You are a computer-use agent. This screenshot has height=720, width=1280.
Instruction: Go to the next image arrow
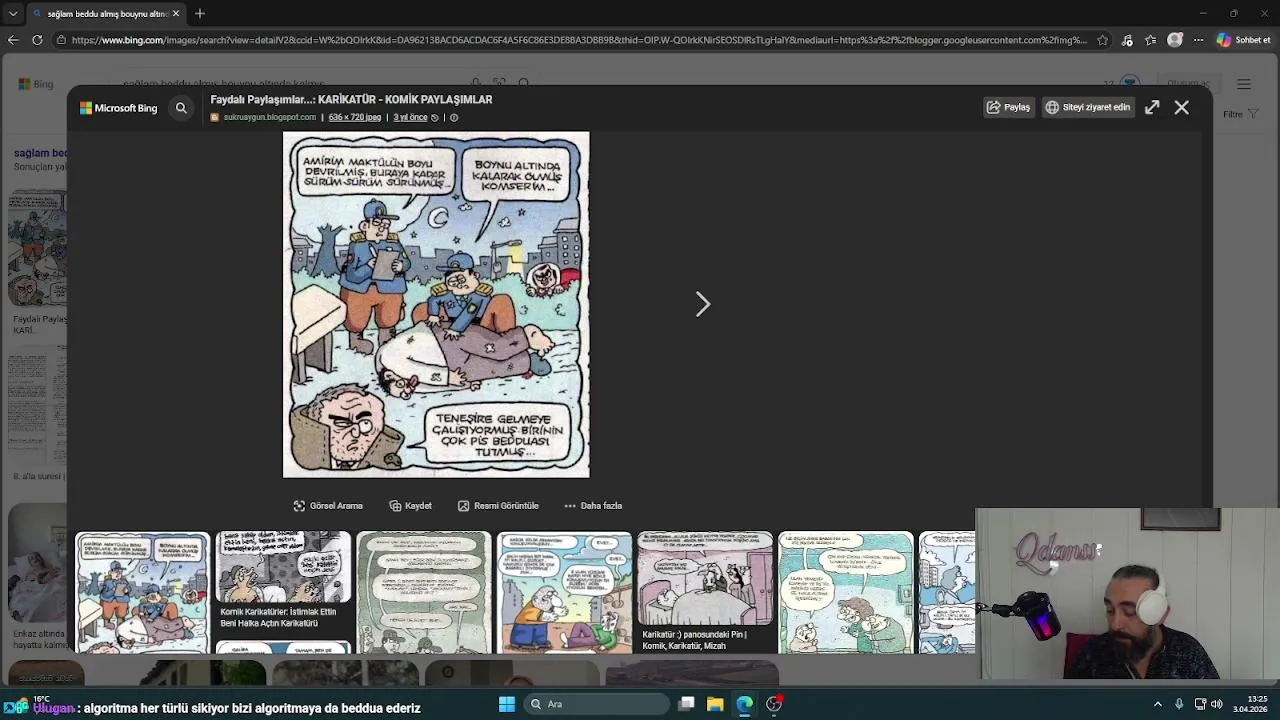tap(703, 304)
